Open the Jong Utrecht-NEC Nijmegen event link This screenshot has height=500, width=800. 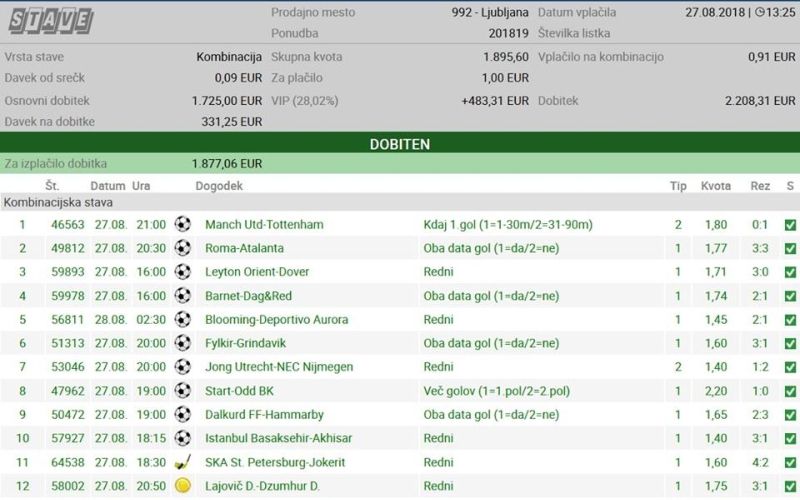[x=279, y=367]
